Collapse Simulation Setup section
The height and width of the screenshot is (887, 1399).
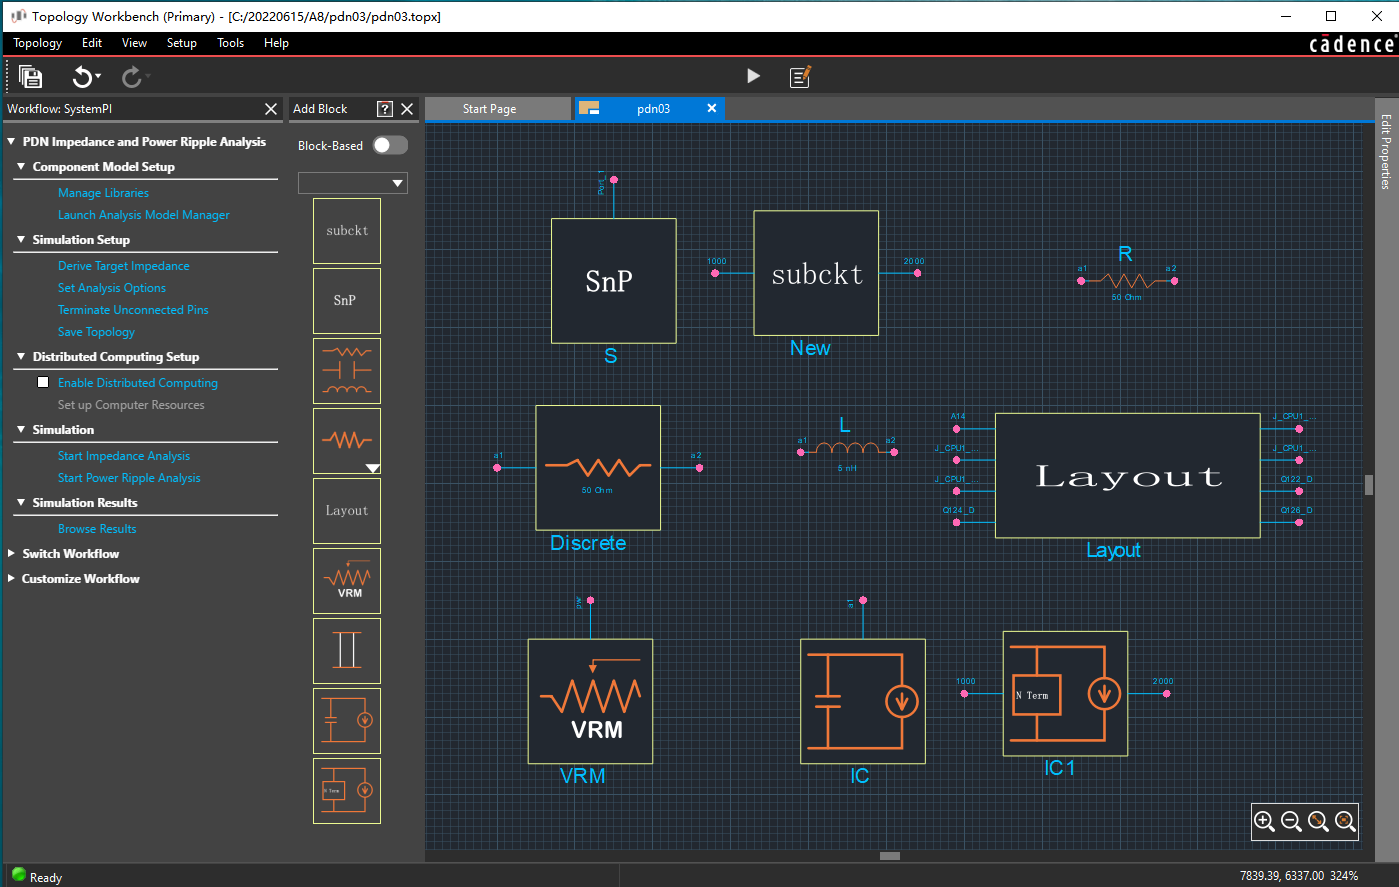click(x=21, y=240)
